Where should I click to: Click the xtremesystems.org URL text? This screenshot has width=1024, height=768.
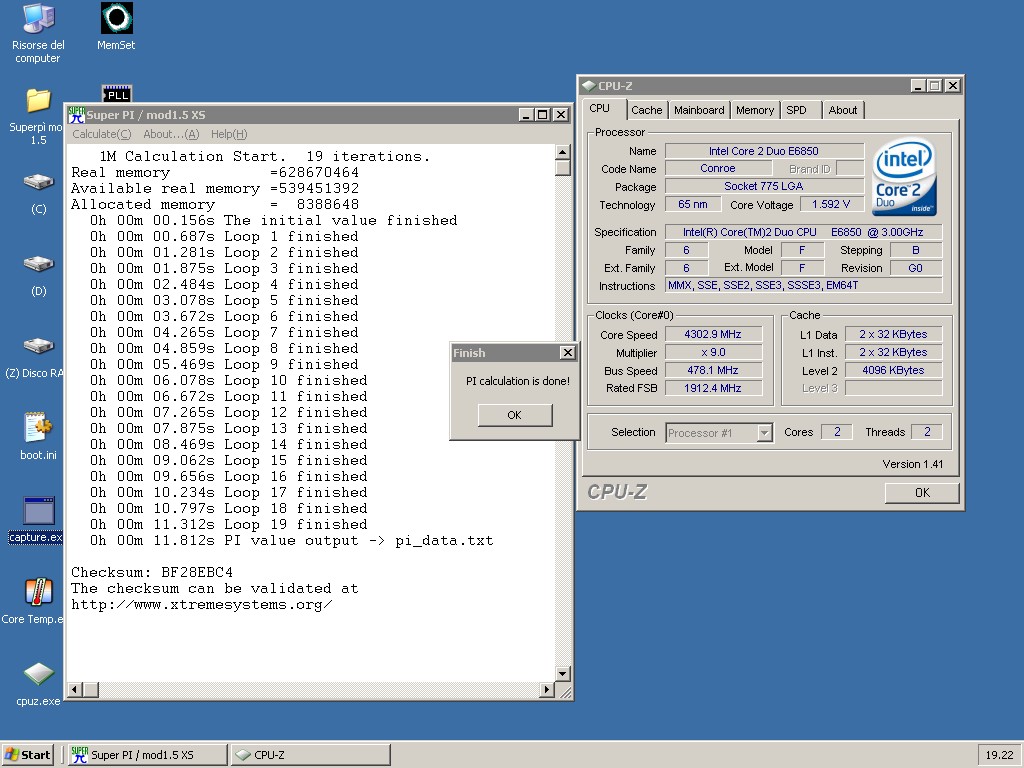coord(201,605)
